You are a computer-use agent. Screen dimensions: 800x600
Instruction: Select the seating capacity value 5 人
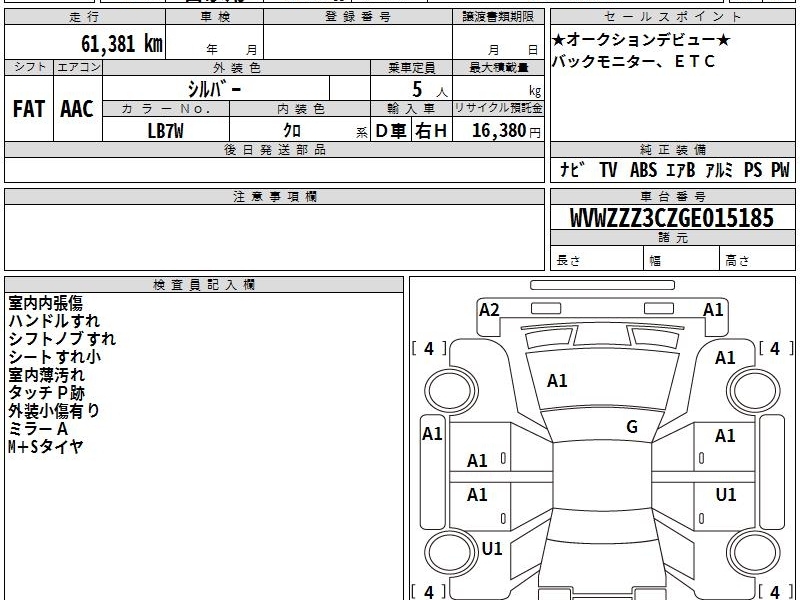[430, 90]
